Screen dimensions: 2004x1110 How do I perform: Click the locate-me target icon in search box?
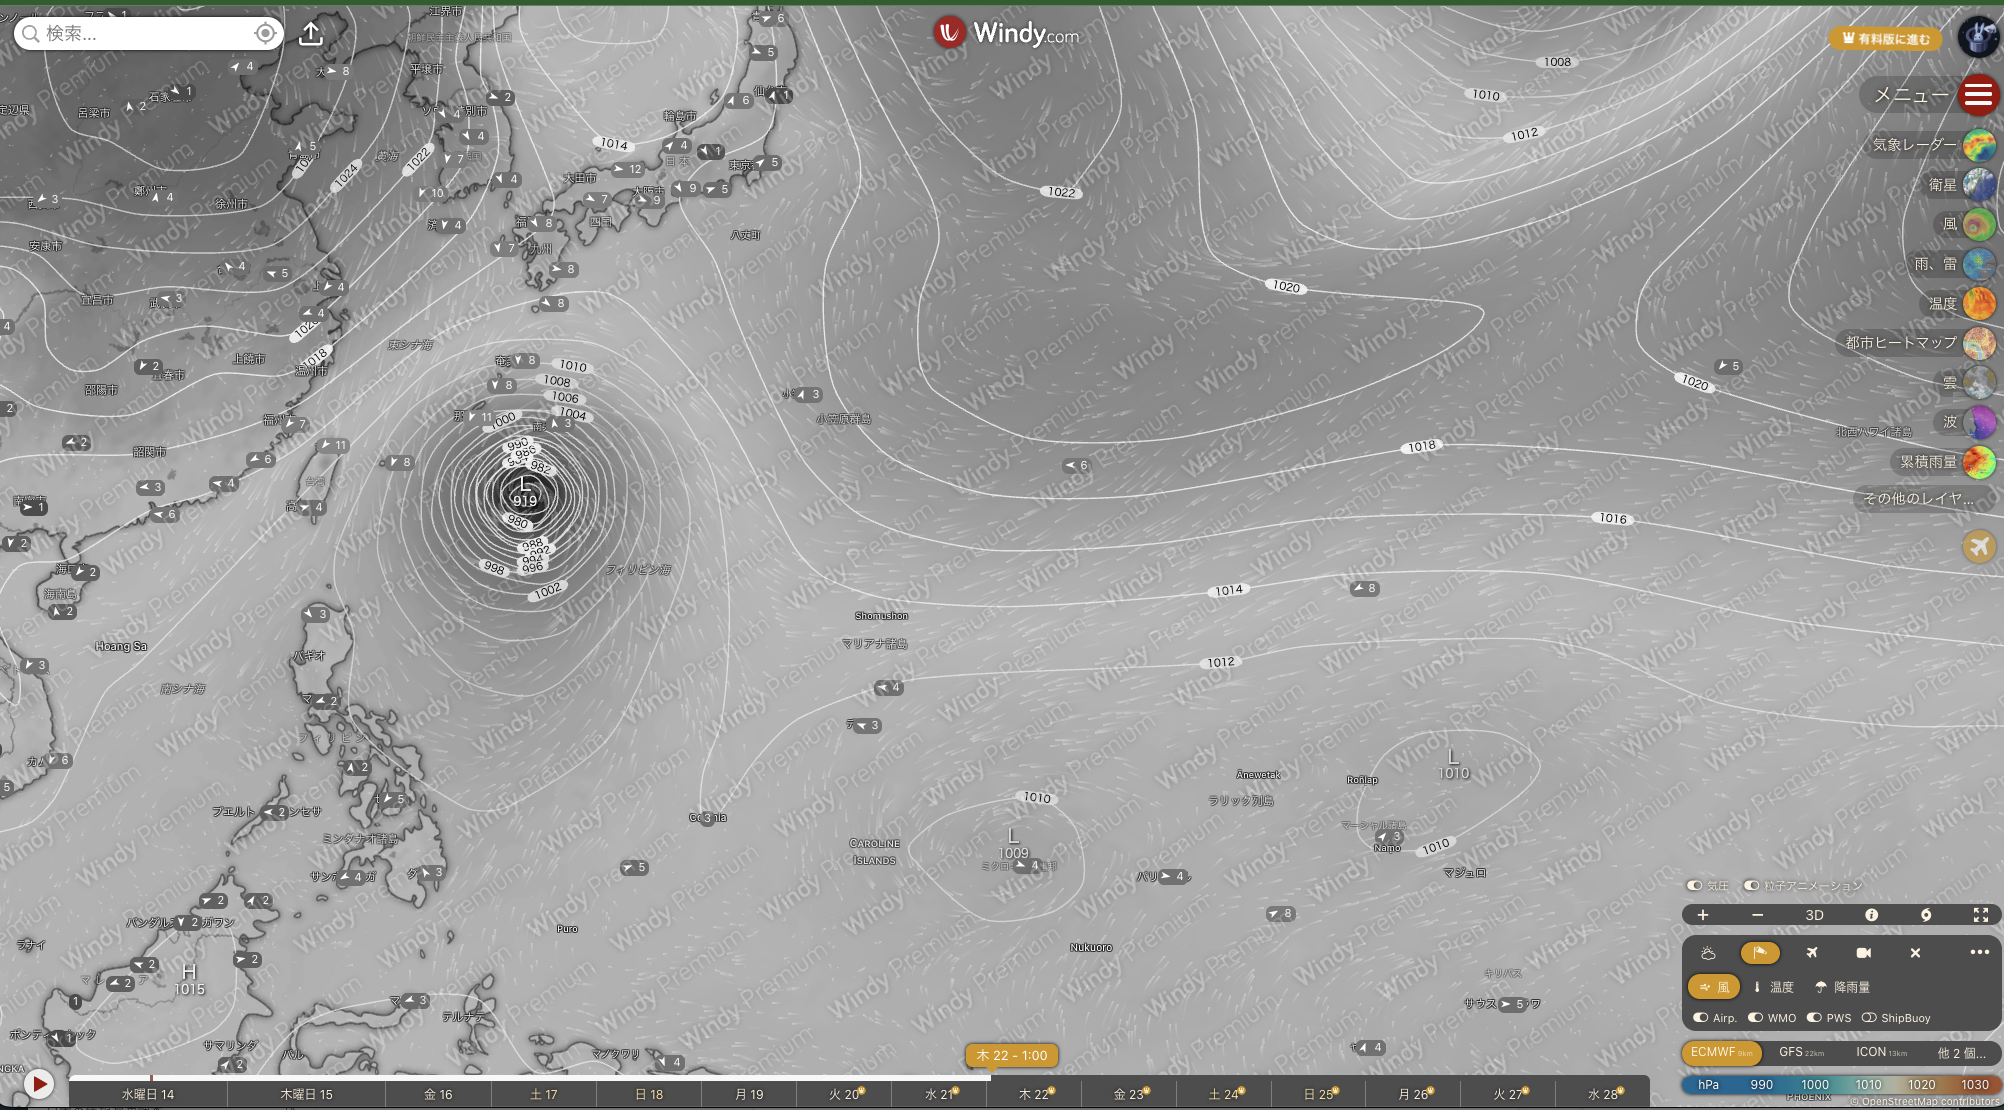pyautogui.click(x=265, y=33)
